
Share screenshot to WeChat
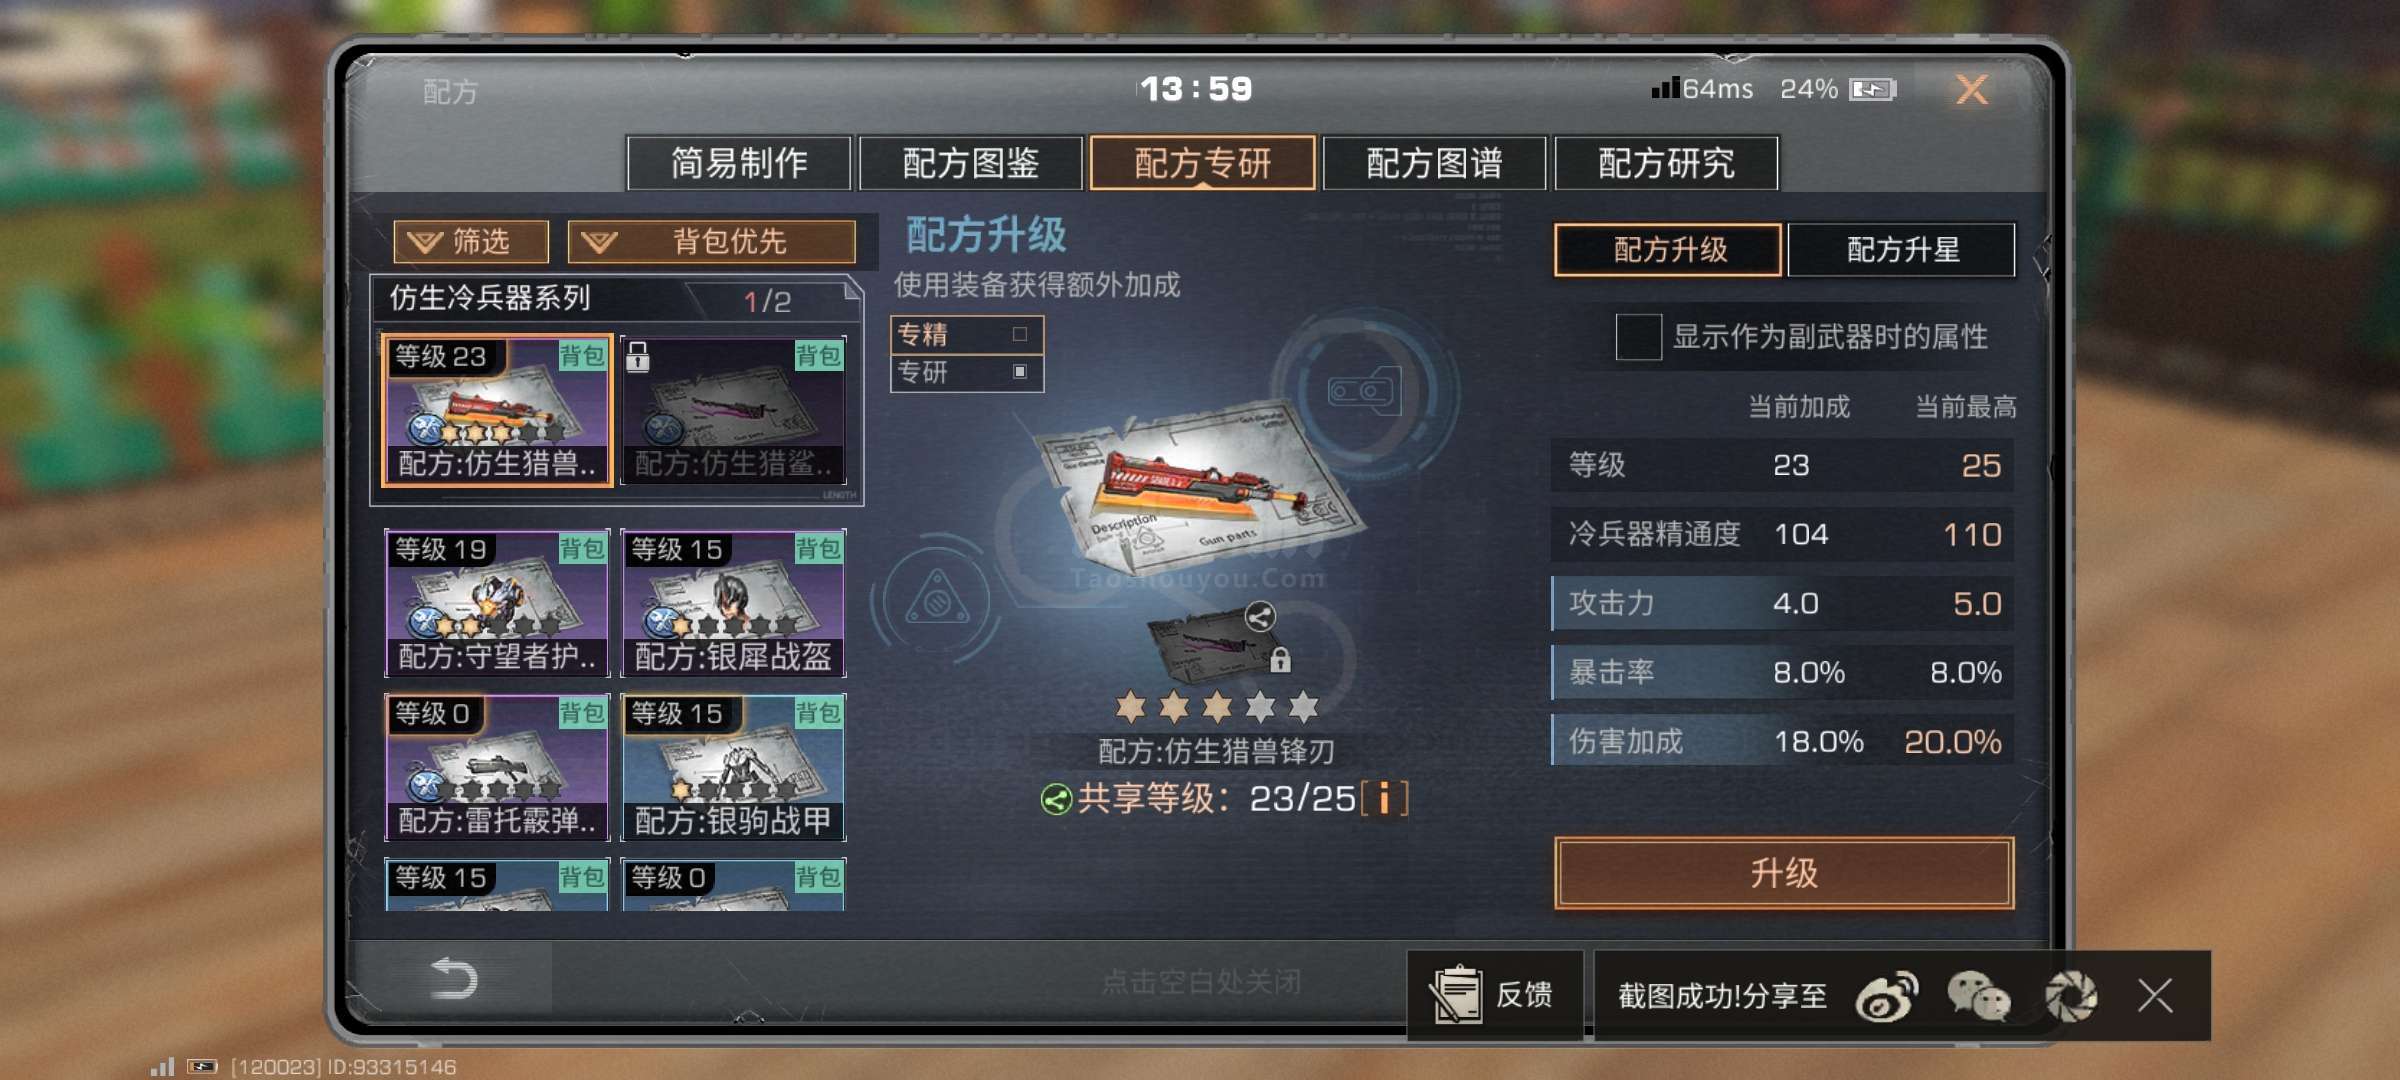pyautogui.click(x=1977, y=996)
